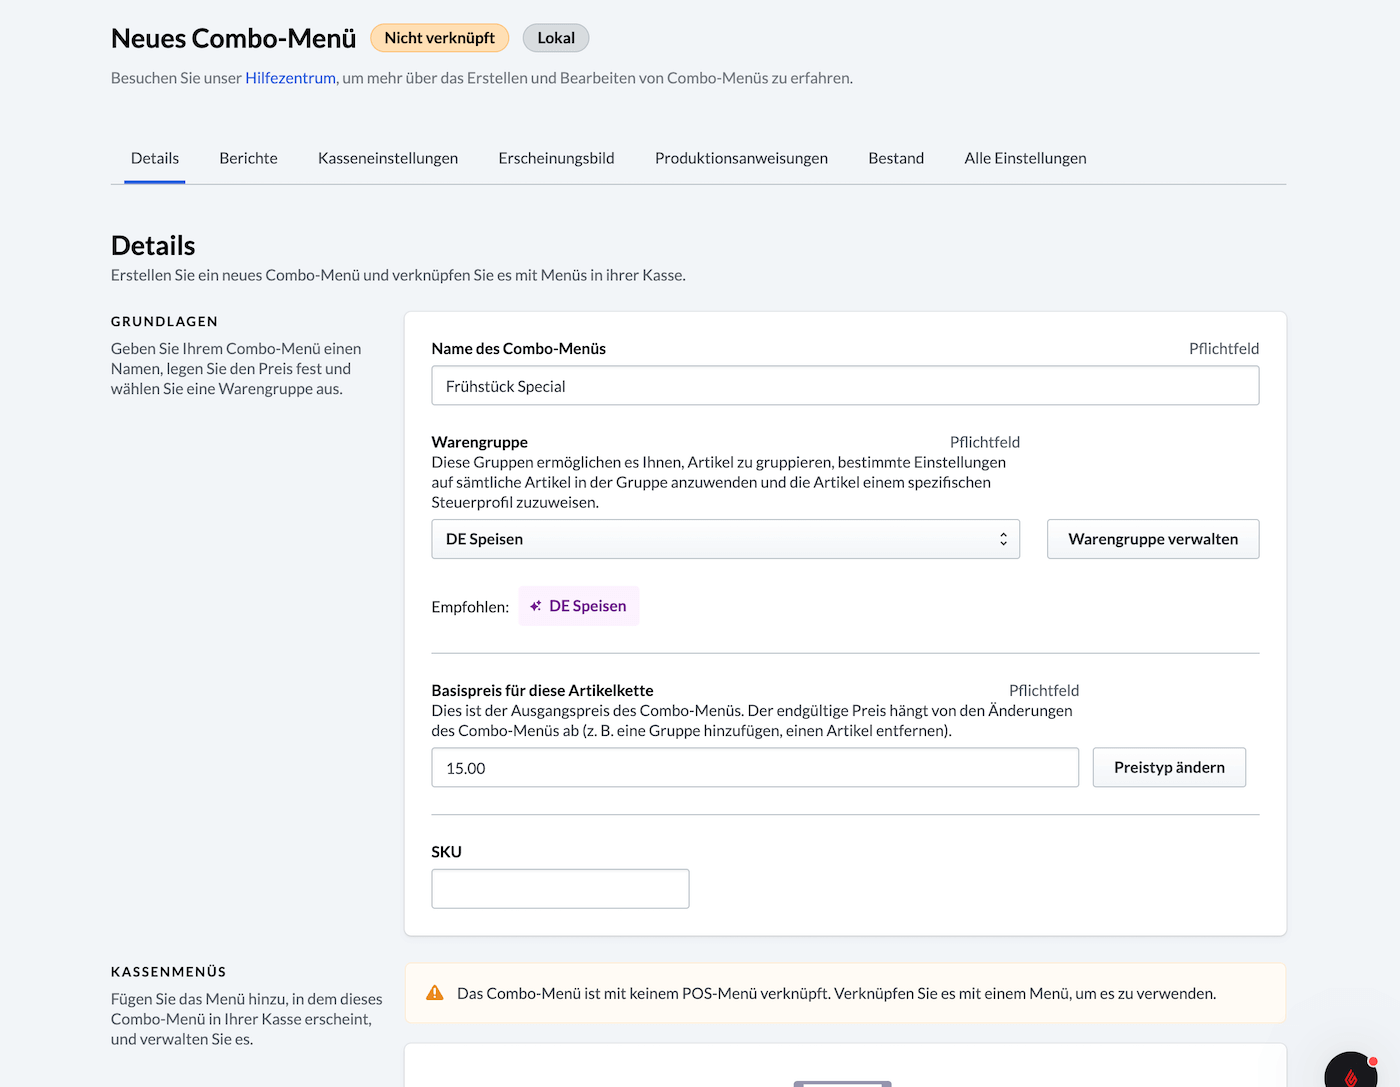Switch to the Bestand tab

point(896,158)
